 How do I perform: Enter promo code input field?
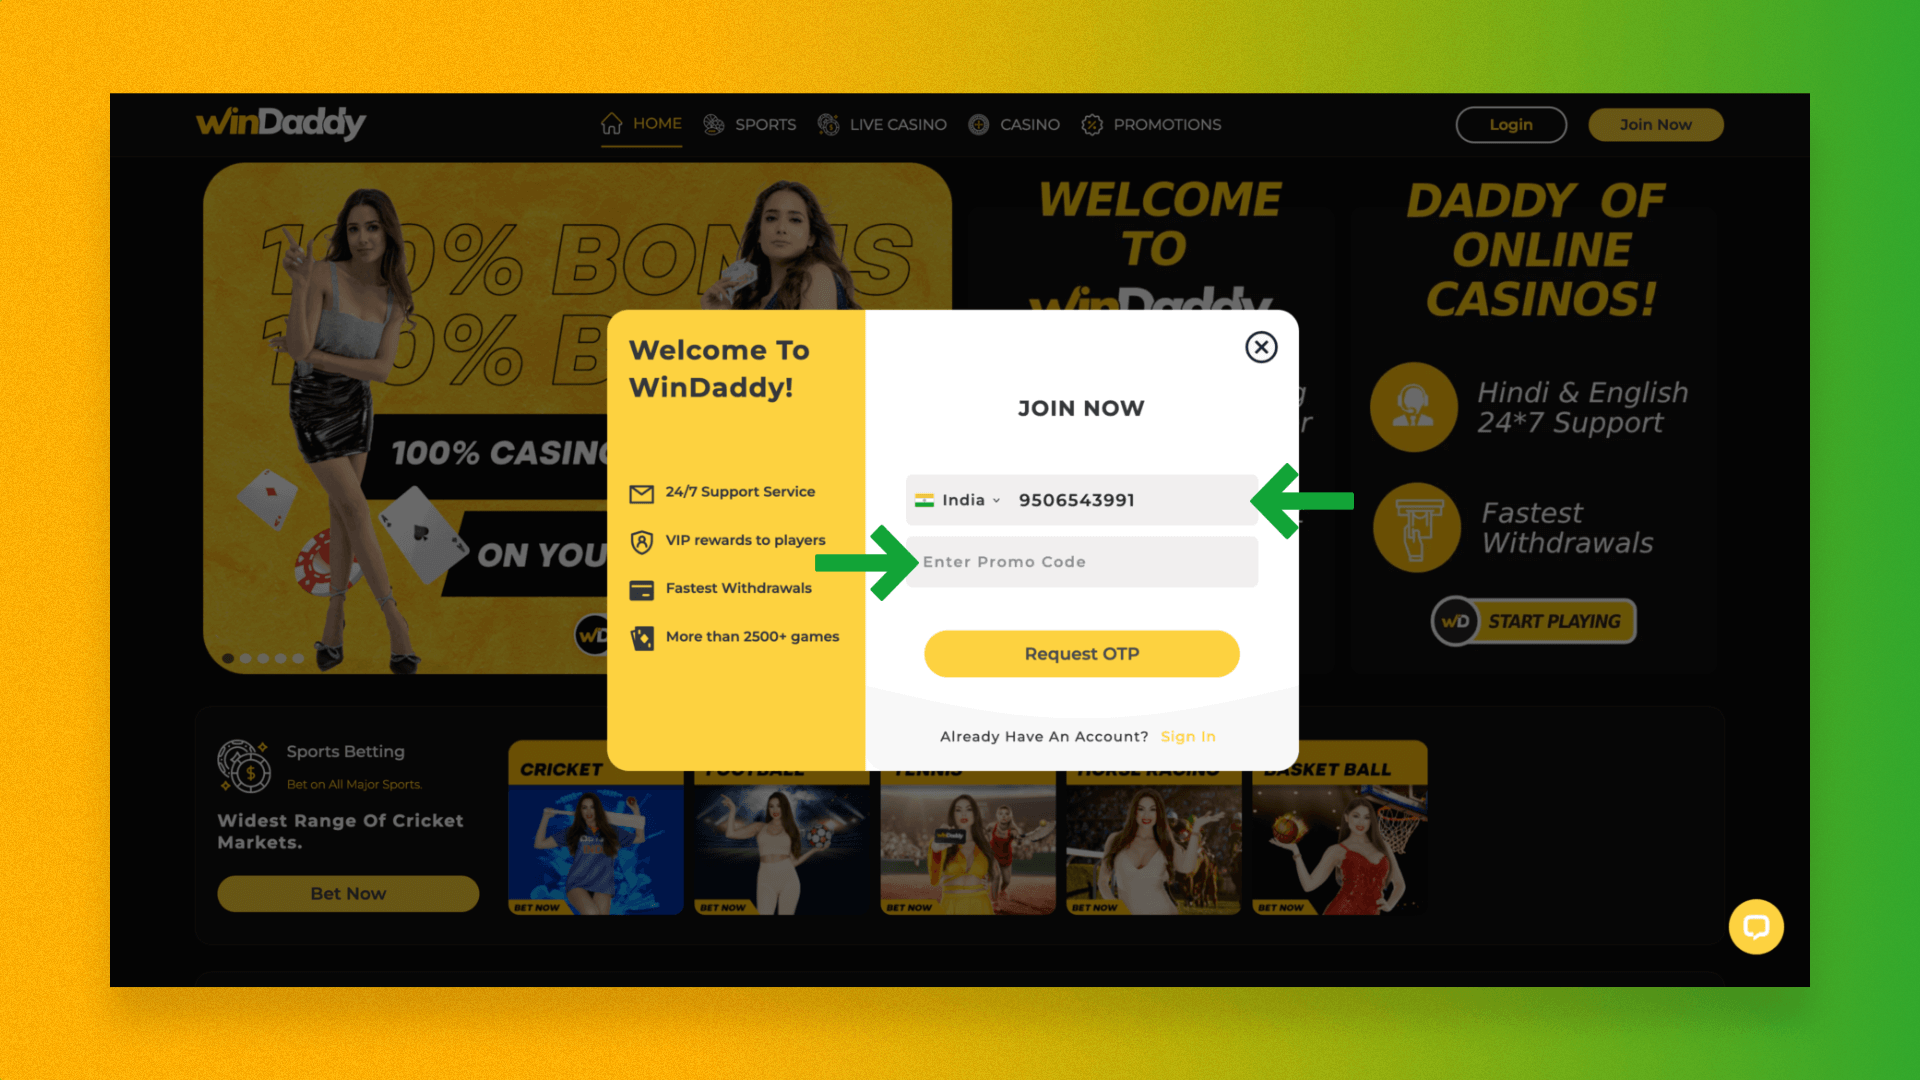[1081, 560]
